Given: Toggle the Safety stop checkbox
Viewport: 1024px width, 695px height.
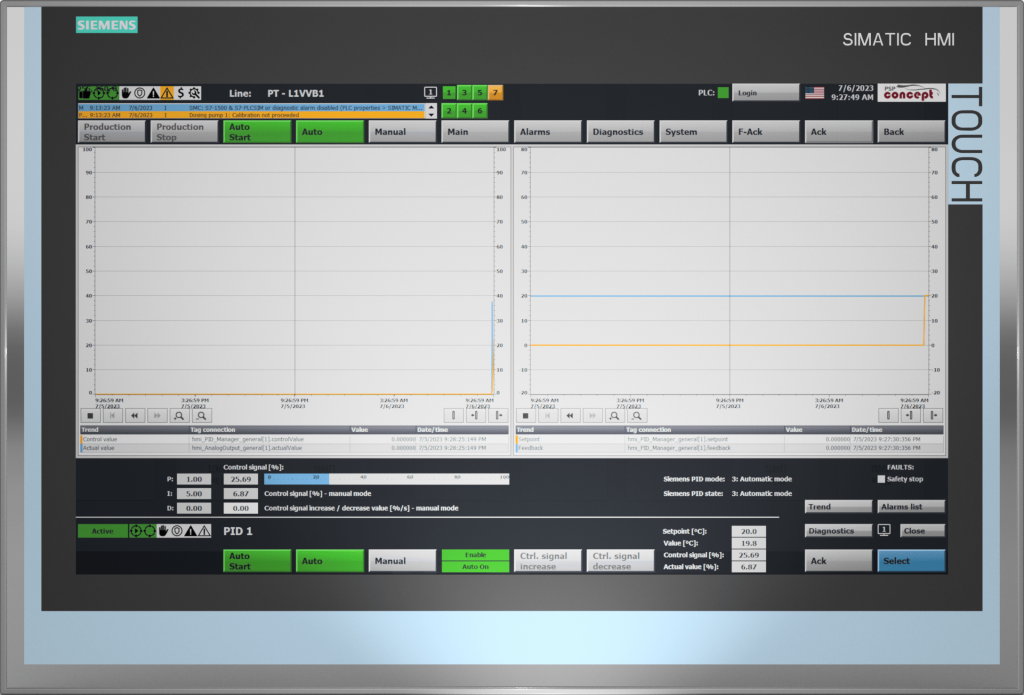Looking at the screenshot, I should (x=881, y=479).
